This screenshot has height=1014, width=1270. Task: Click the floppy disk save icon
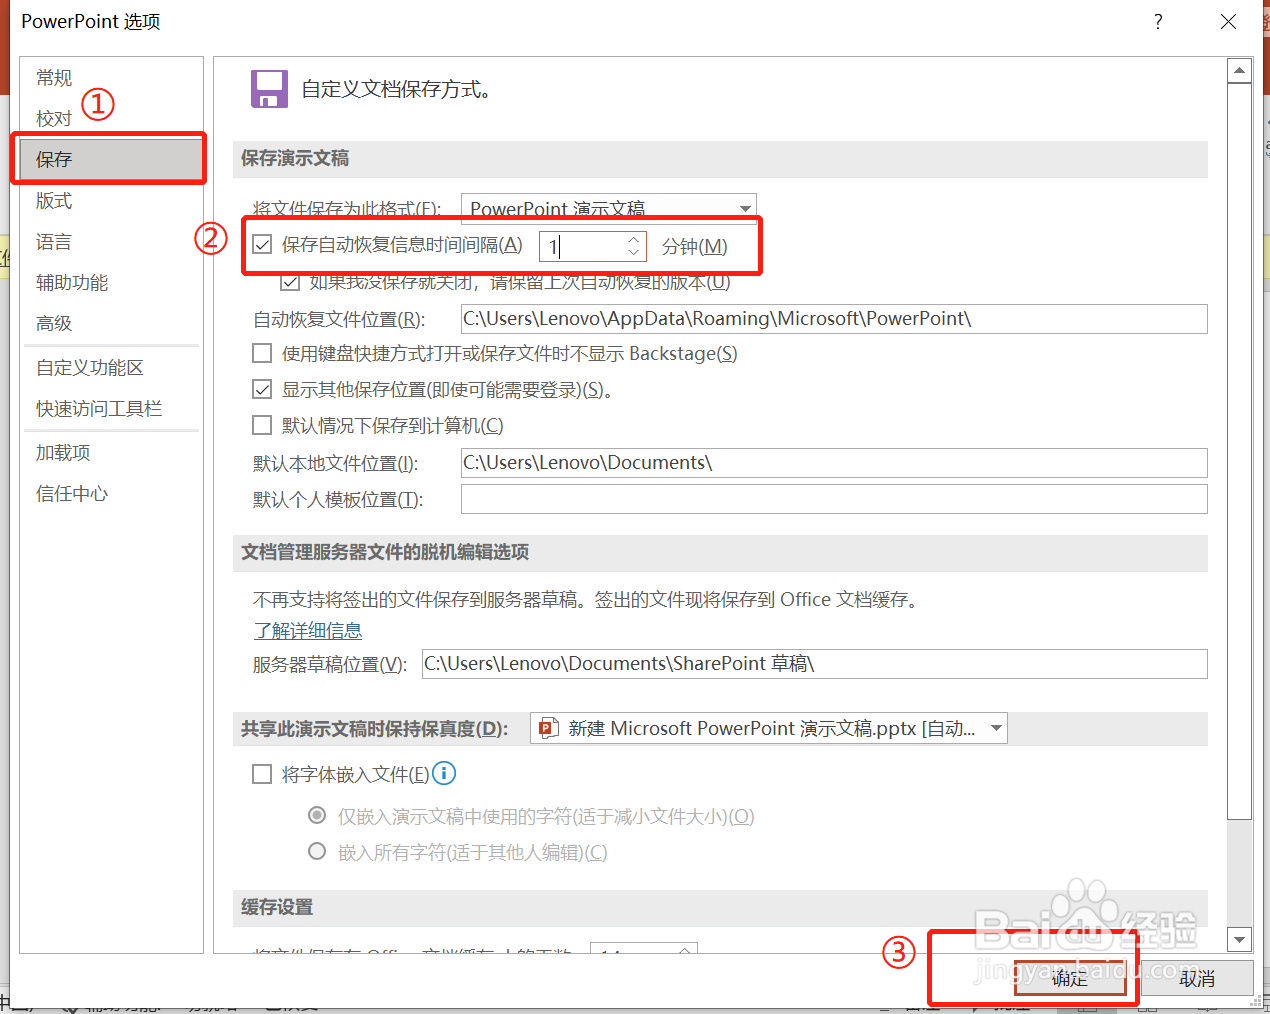coord(269,89)
